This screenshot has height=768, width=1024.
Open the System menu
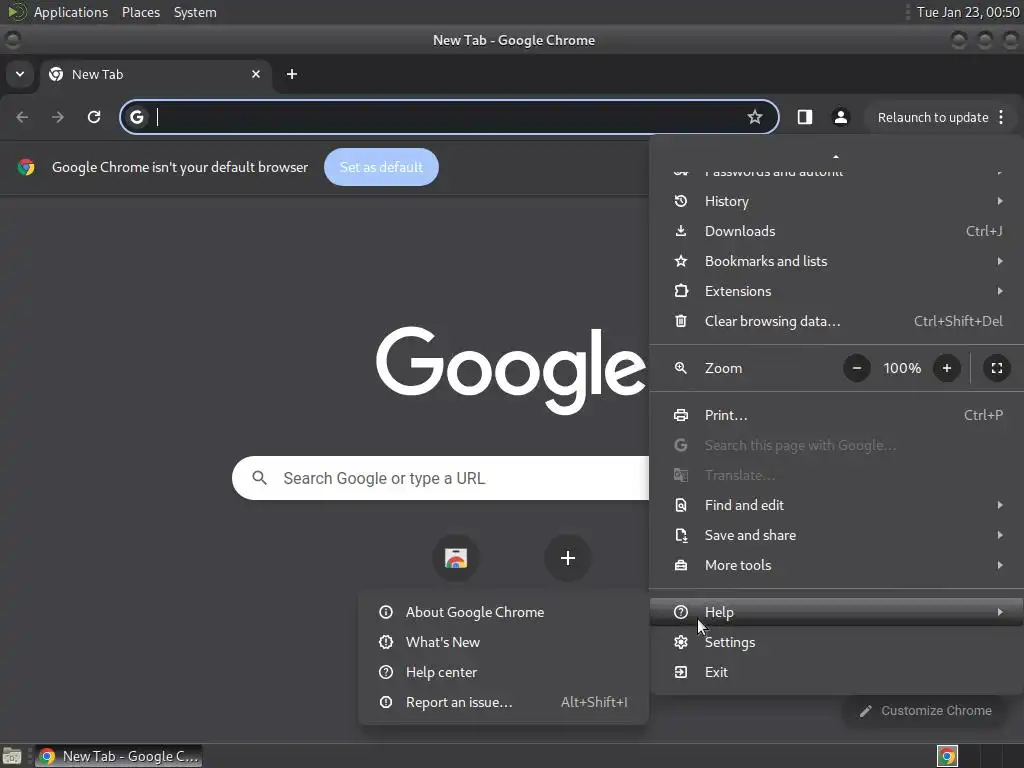click(x=195, y=12)
